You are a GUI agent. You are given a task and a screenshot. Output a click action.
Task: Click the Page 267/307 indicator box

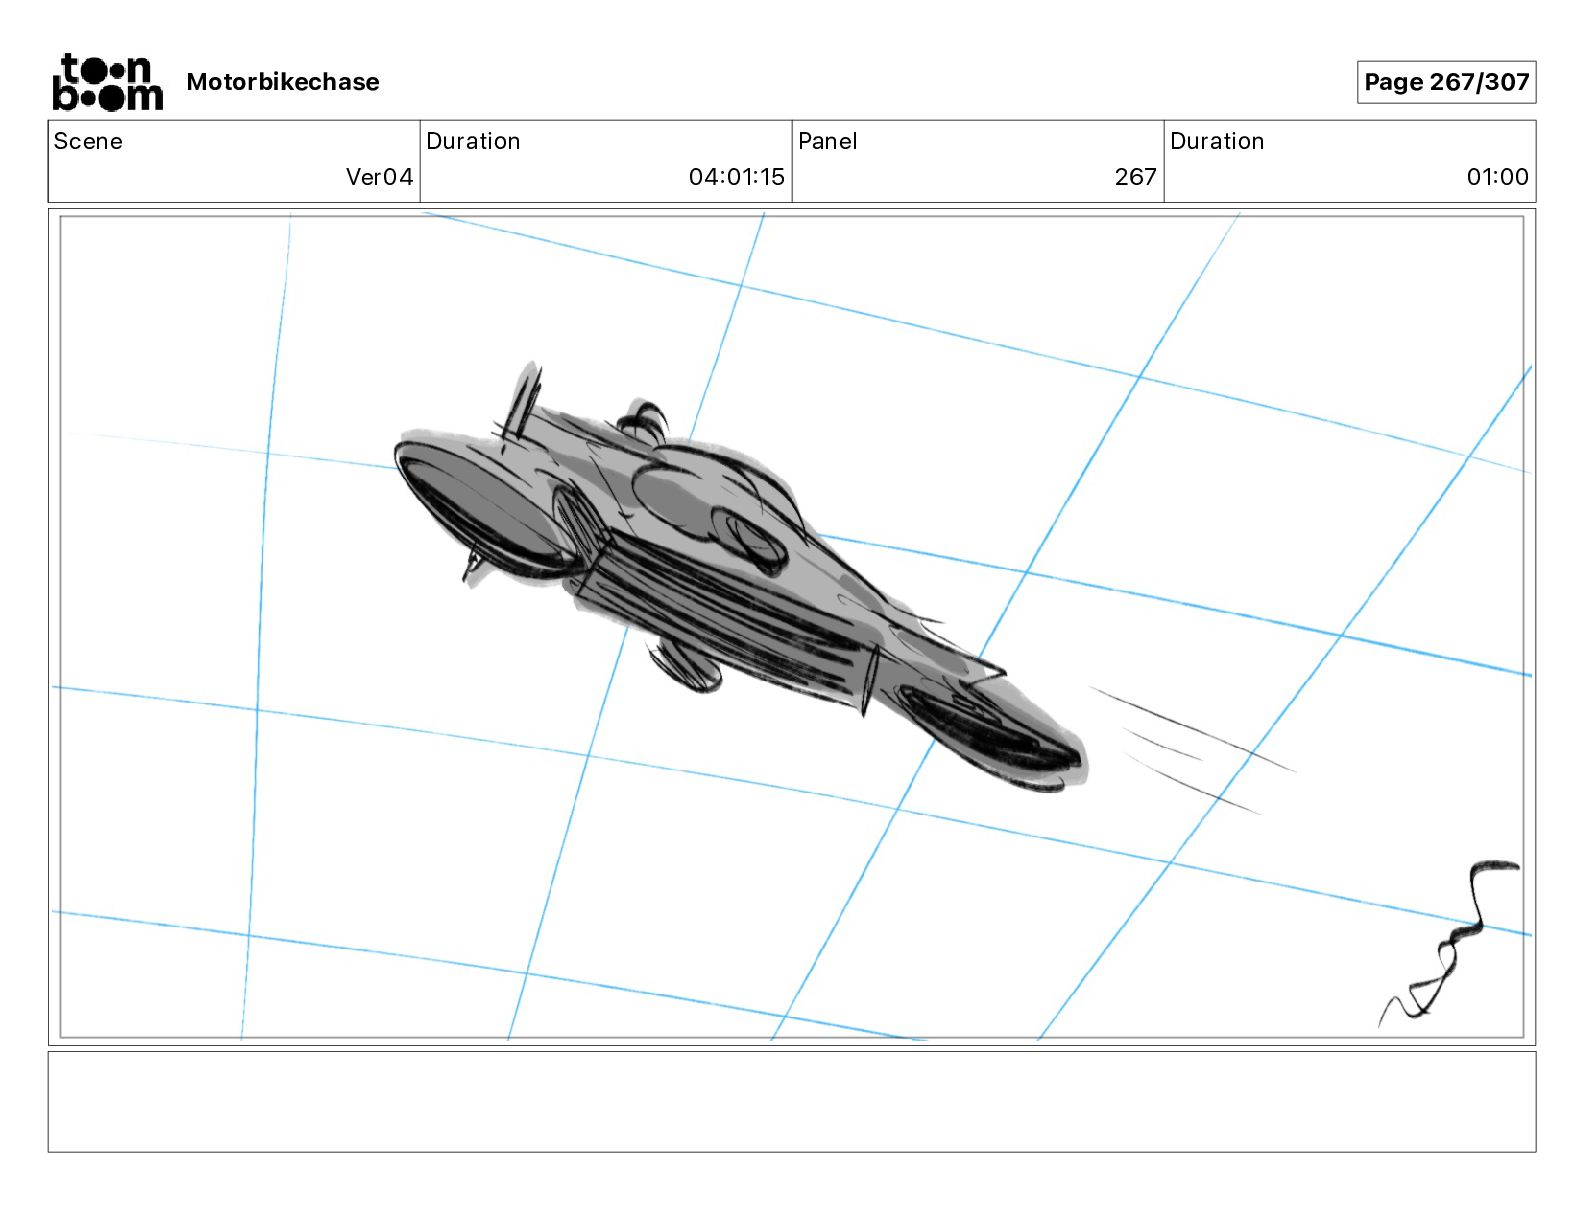1446,82
